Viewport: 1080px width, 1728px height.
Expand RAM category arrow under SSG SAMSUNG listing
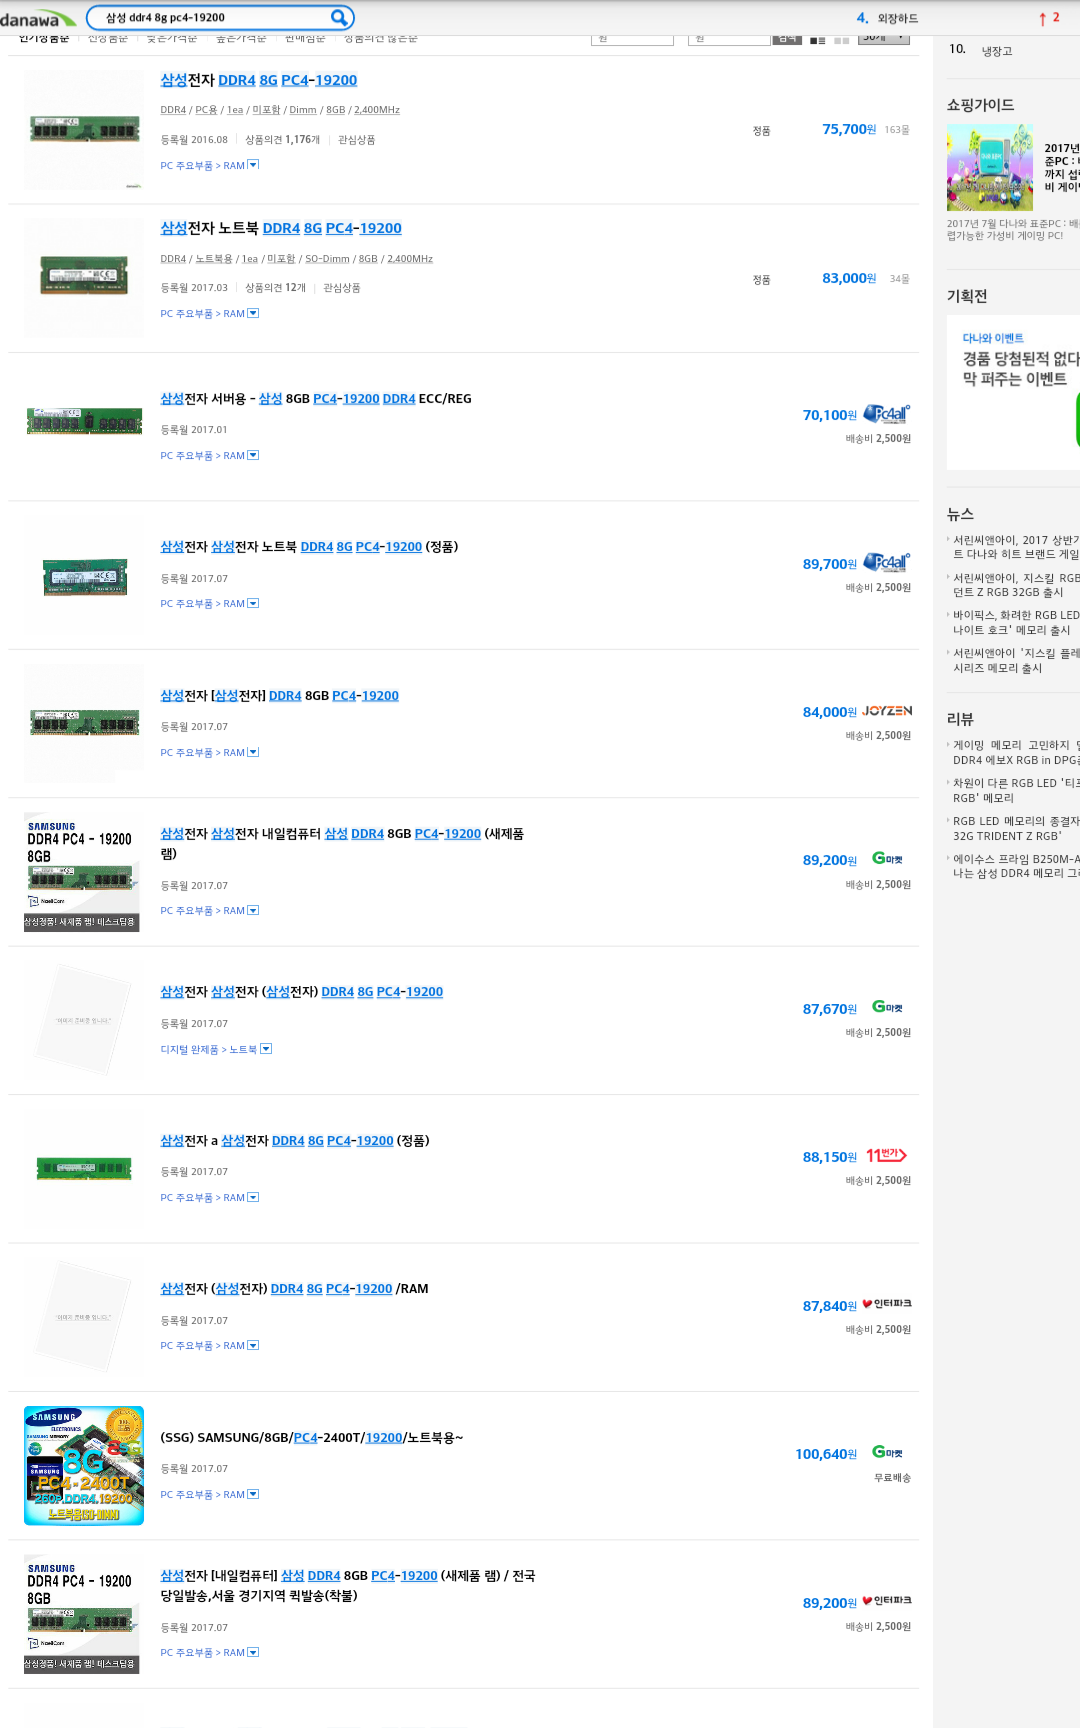[x=253, y=1494]
